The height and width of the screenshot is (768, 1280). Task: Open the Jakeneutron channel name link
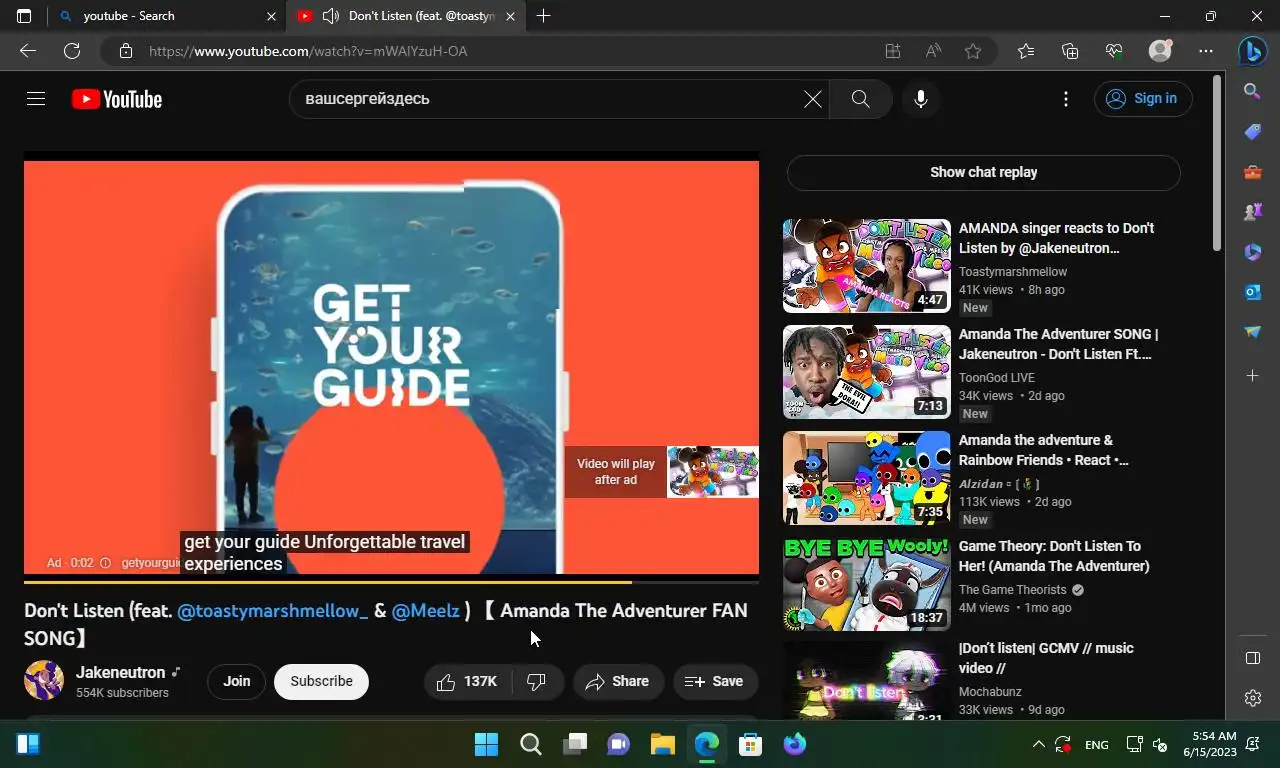(120, 673)
